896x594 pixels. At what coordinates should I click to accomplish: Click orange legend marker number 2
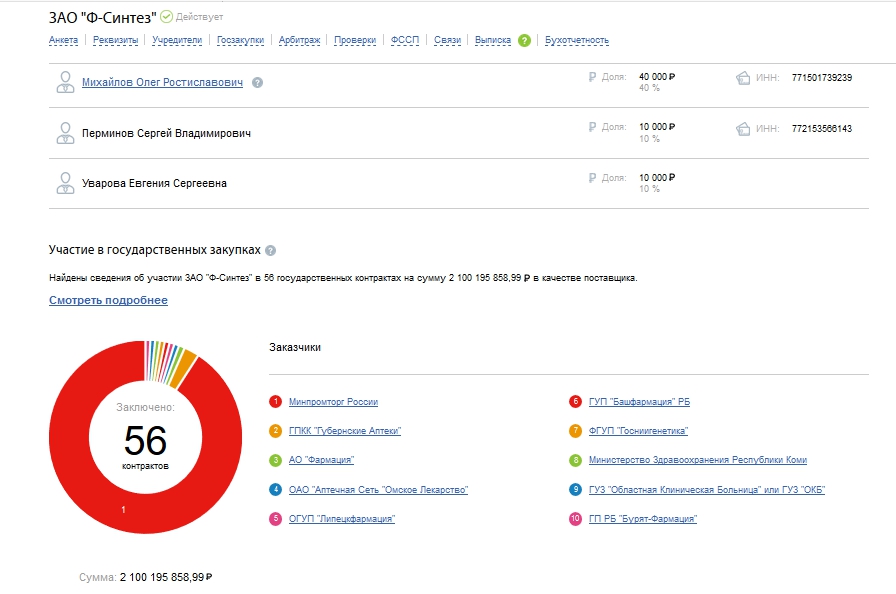(275, 431)
